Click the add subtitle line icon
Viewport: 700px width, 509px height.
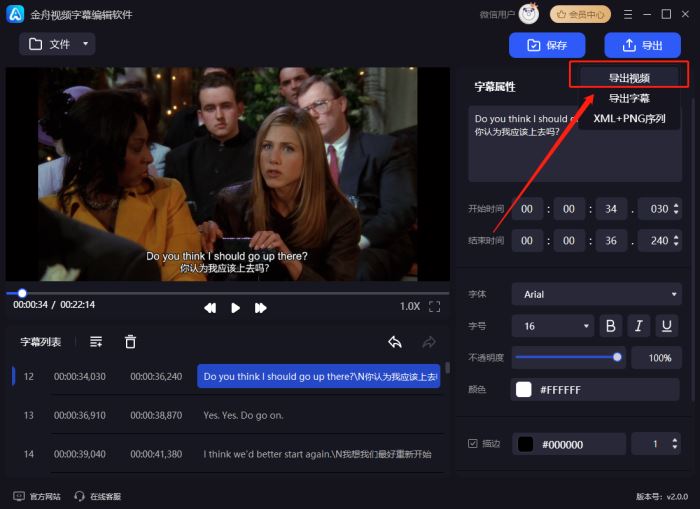[96, 342]
